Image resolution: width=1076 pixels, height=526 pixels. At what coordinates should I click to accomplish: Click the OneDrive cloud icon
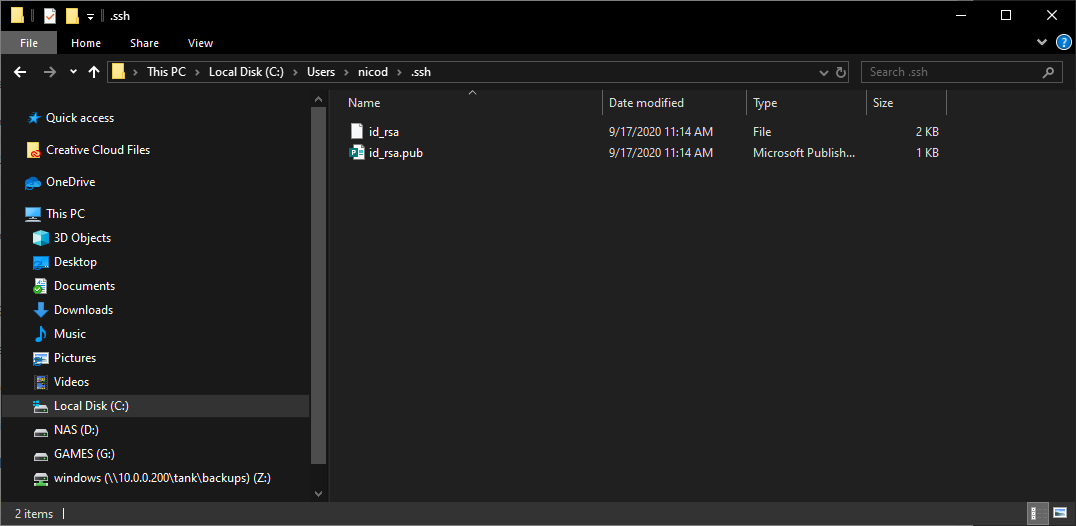pos(33,182)
